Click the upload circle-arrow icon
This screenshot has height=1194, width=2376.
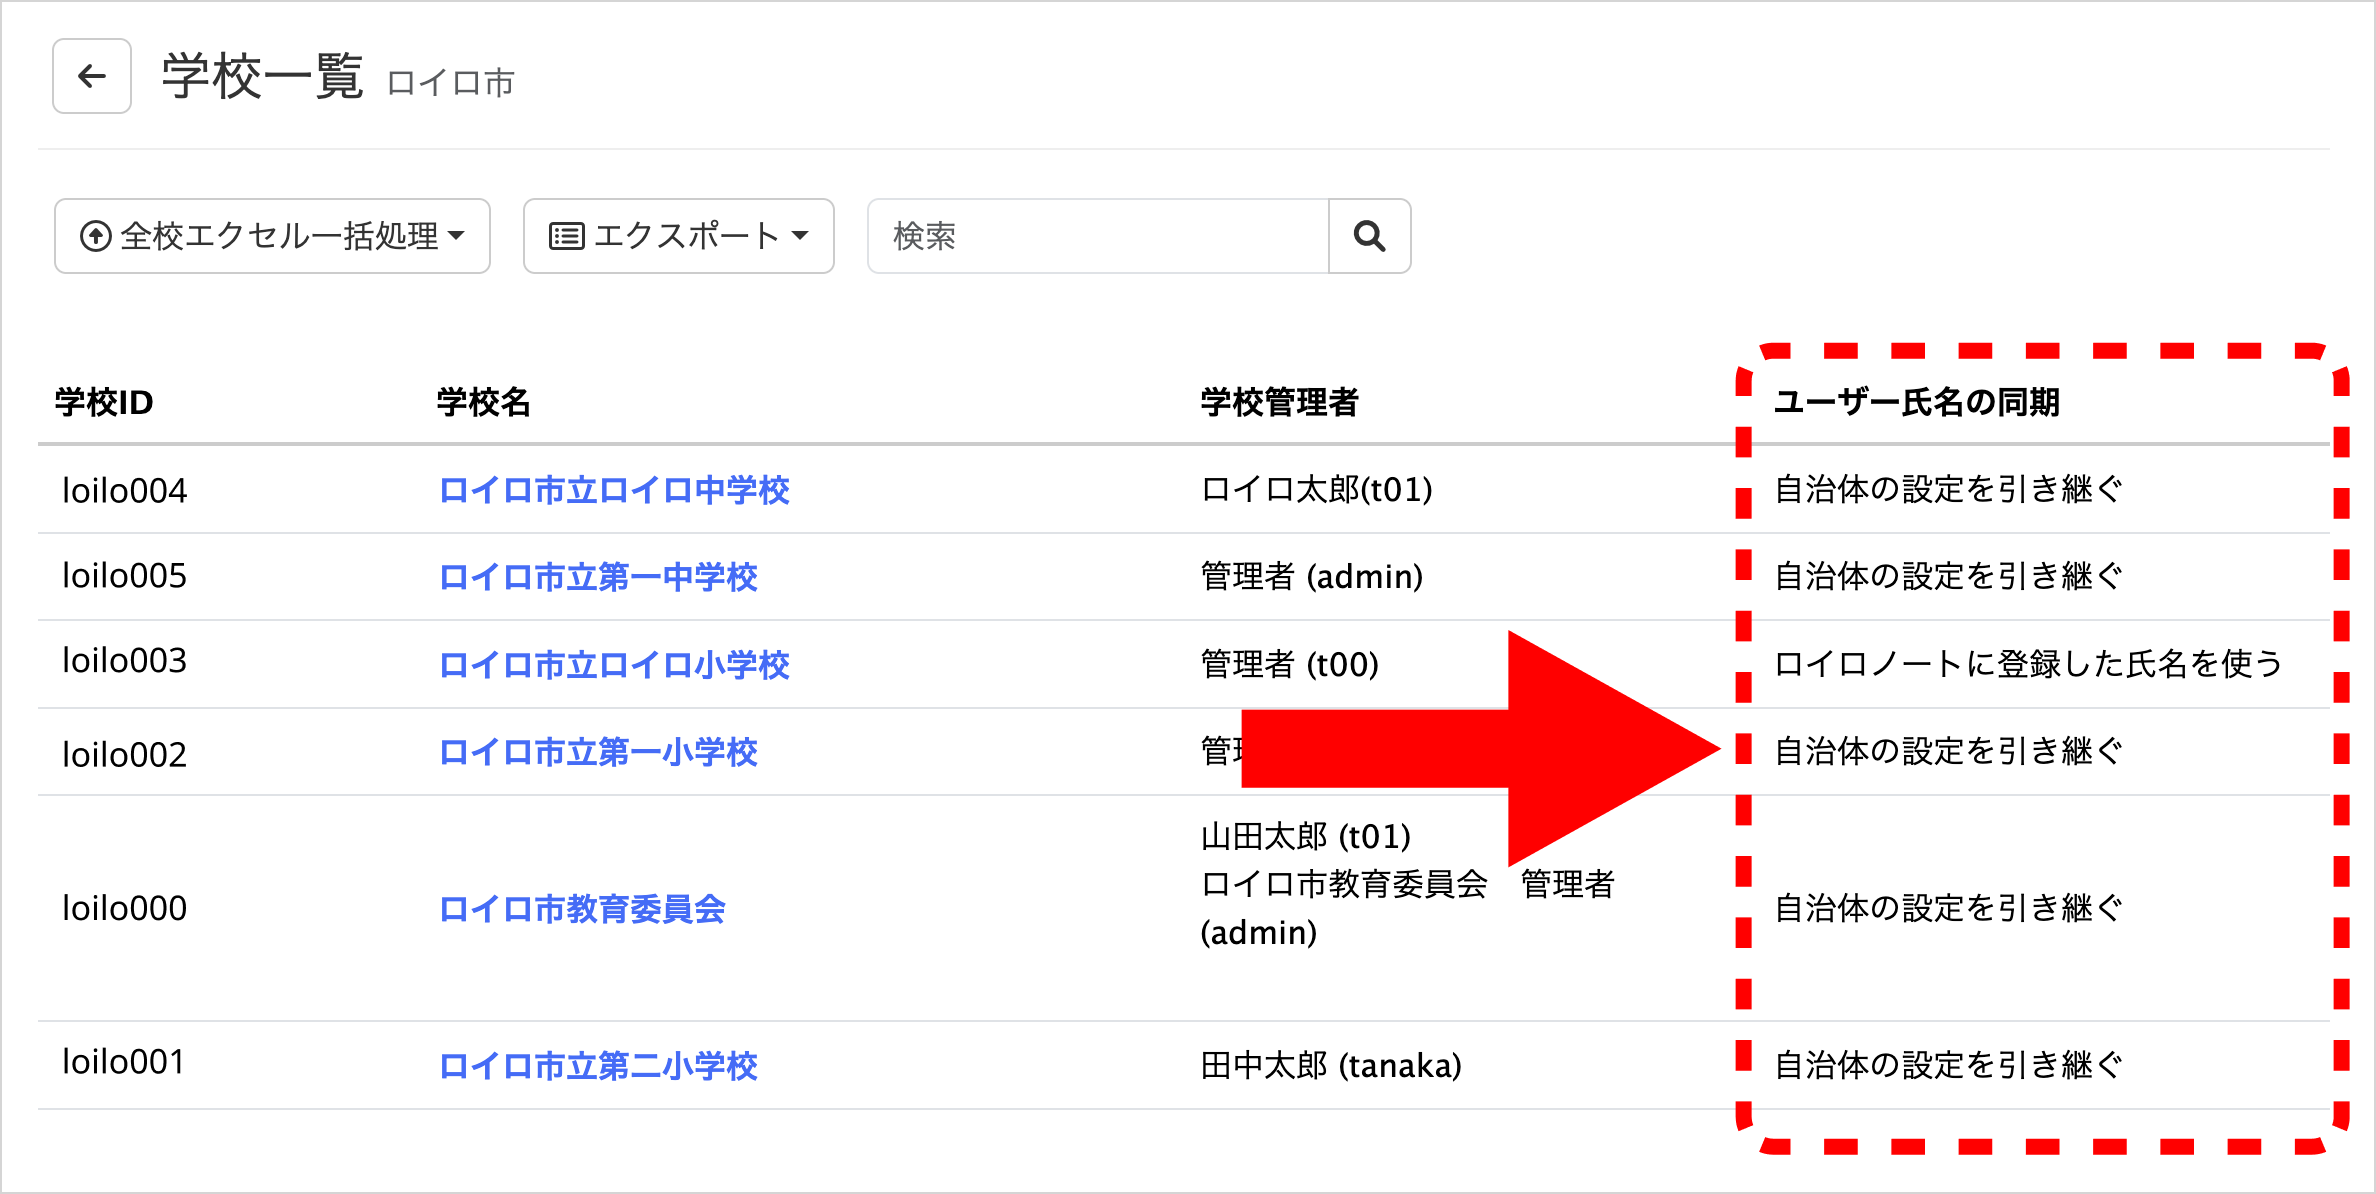coord(95,236)
